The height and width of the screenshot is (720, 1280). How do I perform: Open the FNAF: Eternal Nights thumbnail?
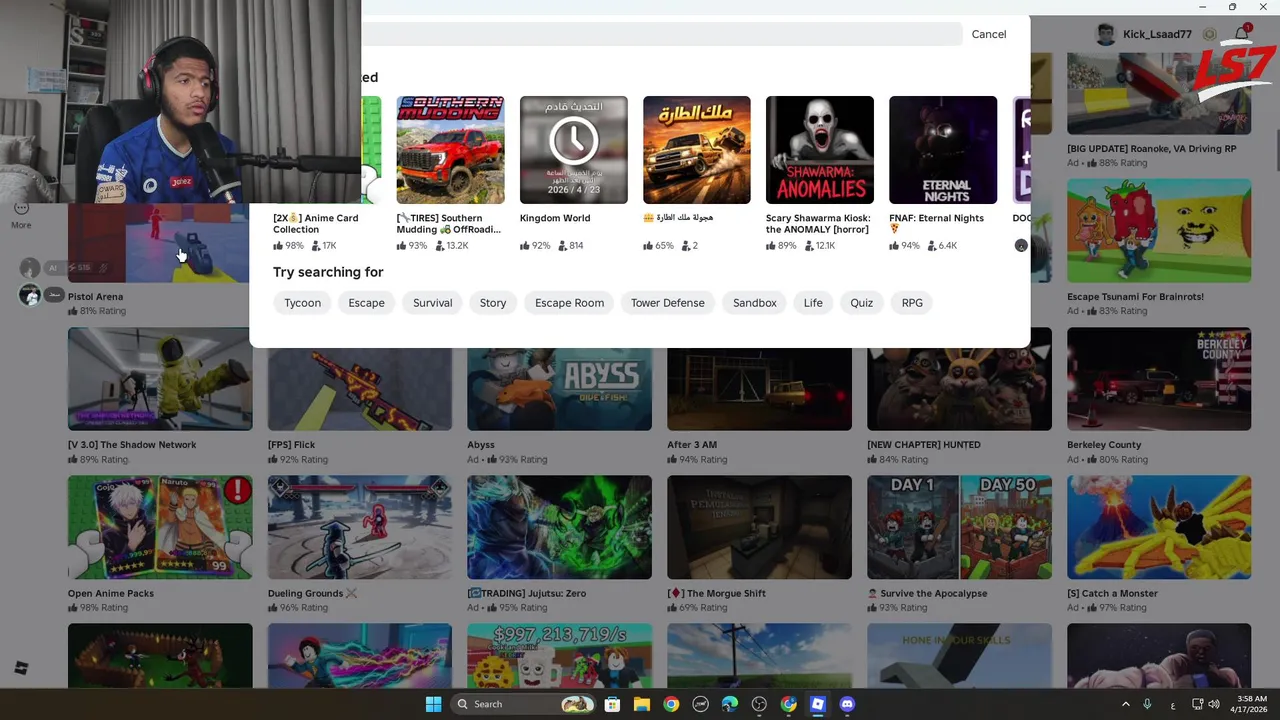(942, 150)
